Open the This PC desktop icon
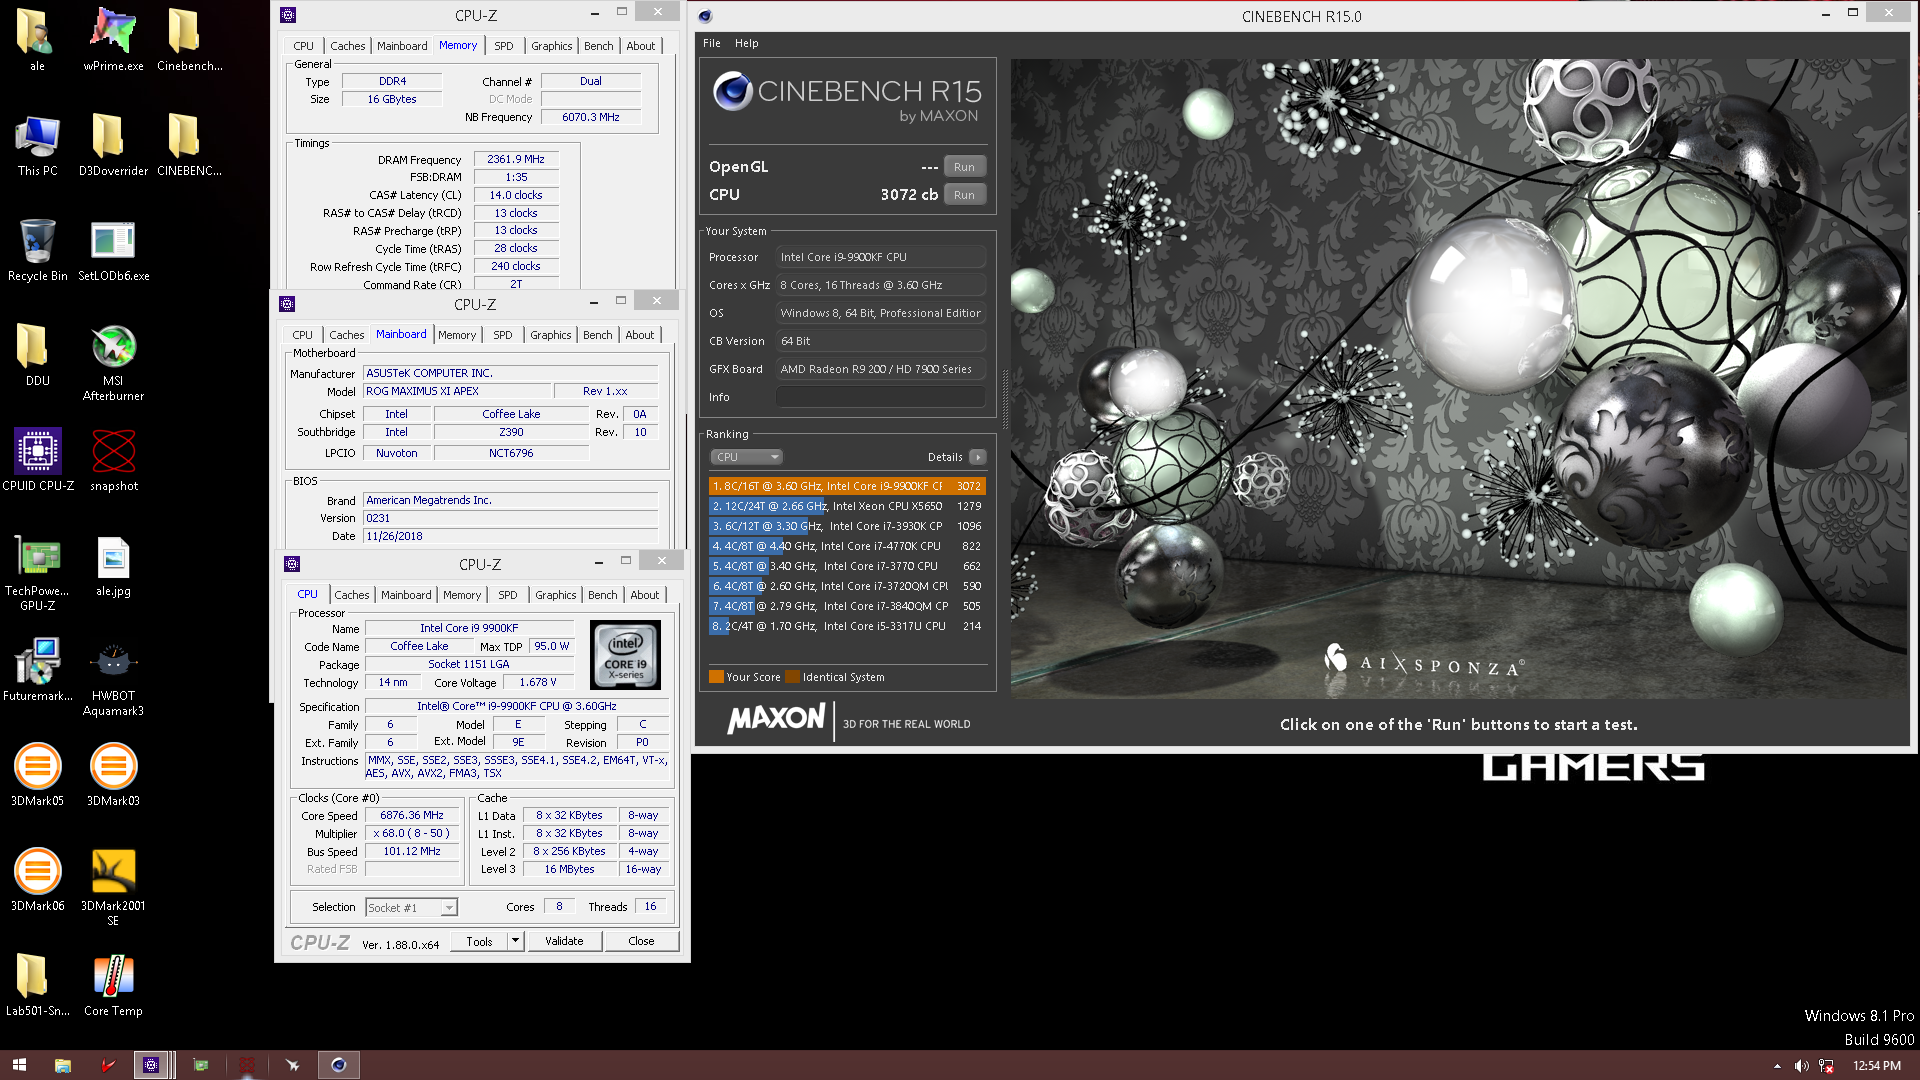 pyautogui.click(x=37, y=145)
